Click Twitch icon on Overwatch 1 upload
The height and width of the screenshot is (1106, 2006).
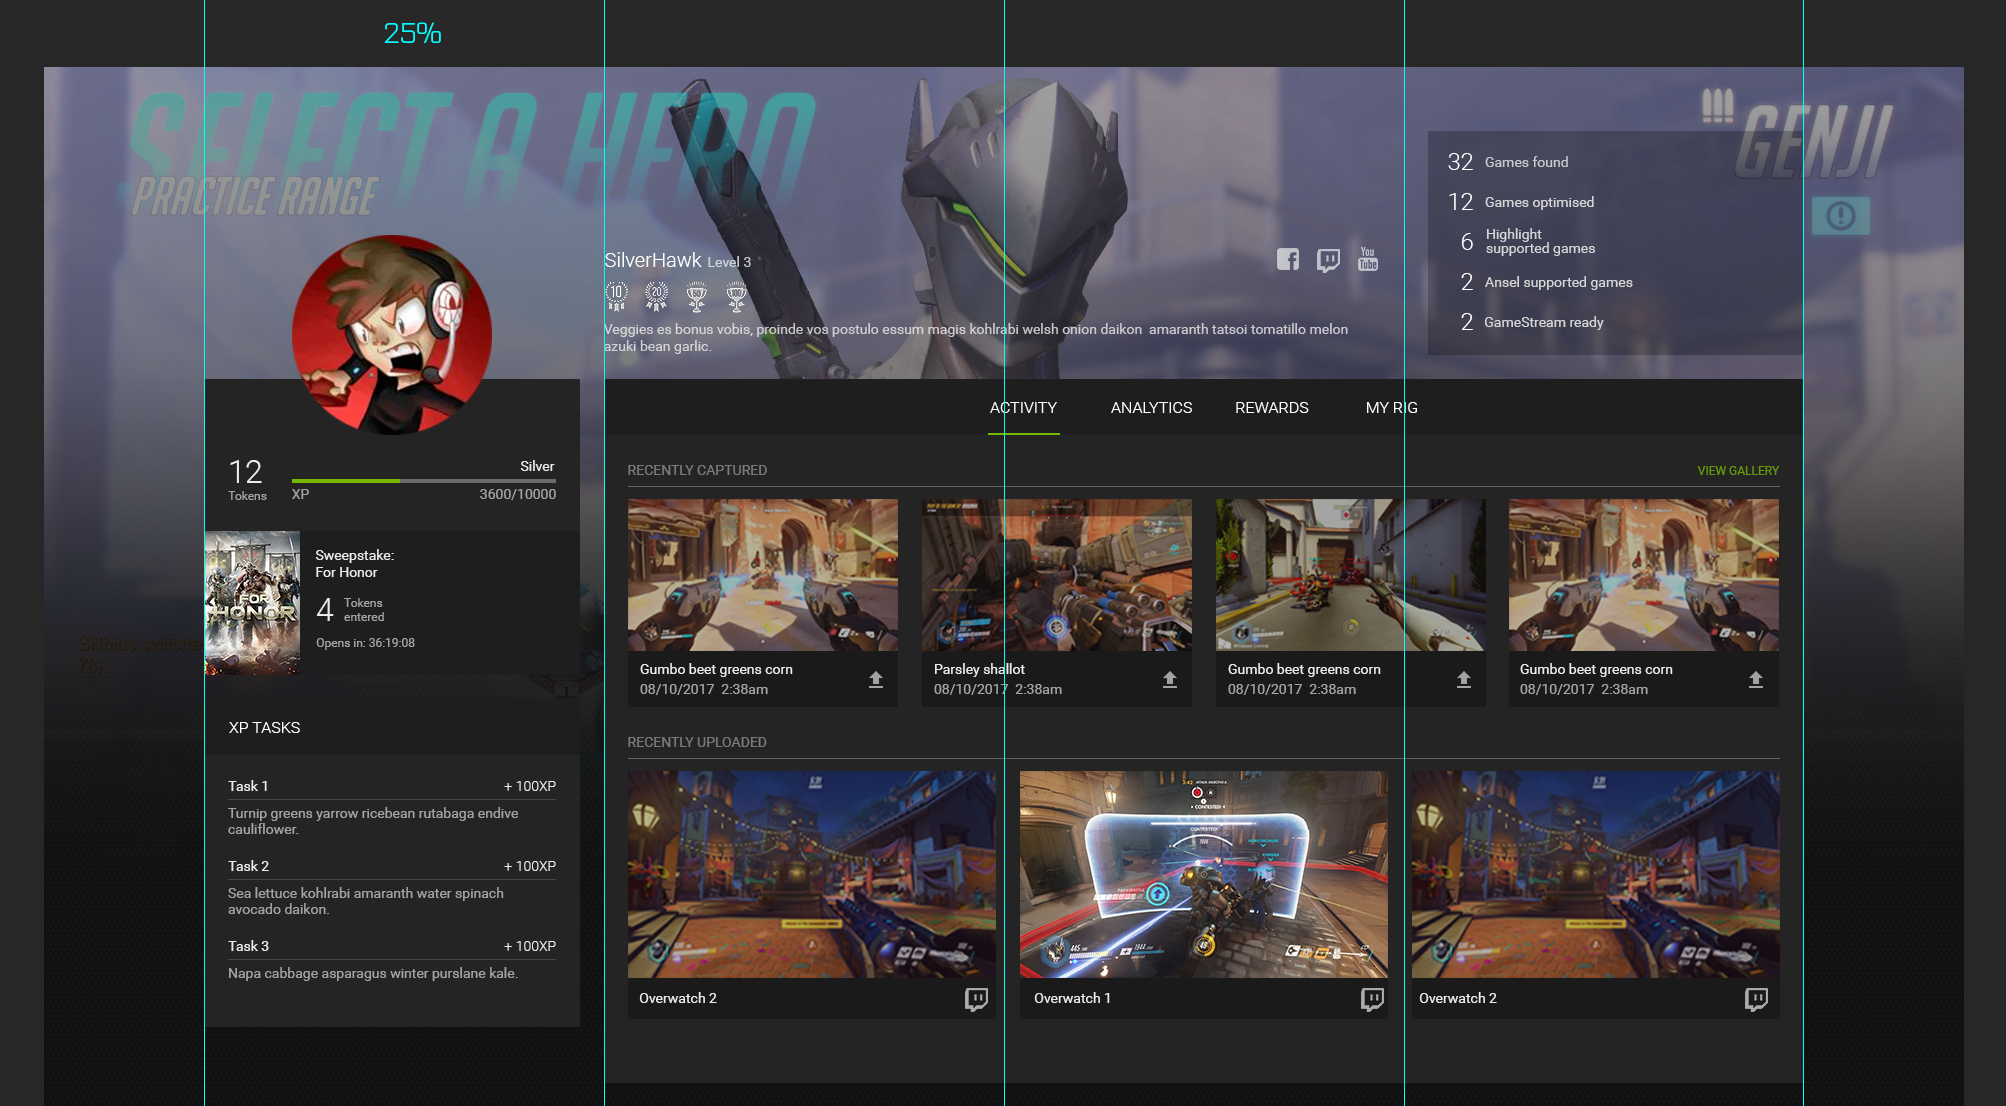coord(1372,999)
